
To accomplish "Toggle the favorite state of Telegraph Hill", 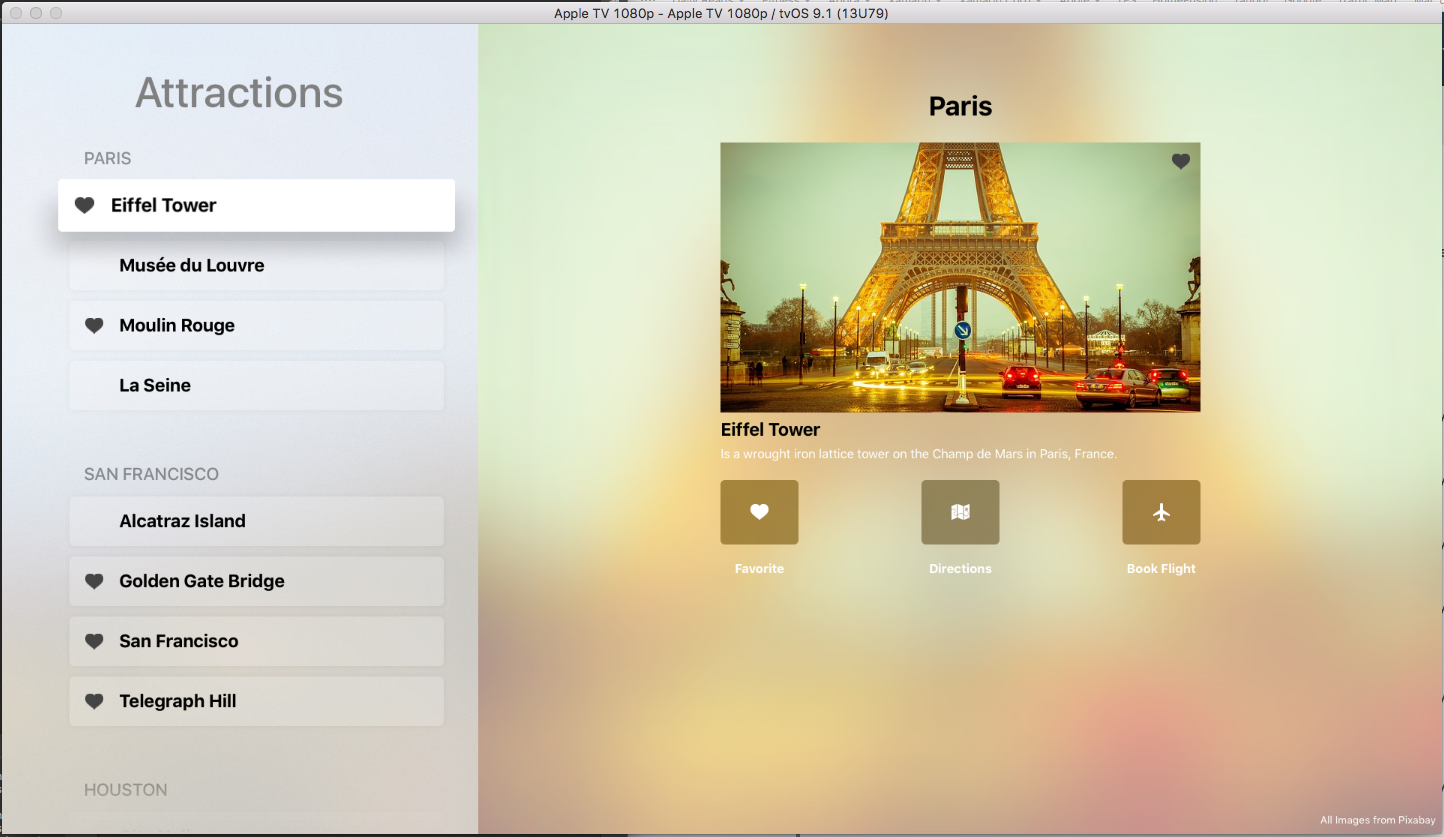I will point(94,701).
